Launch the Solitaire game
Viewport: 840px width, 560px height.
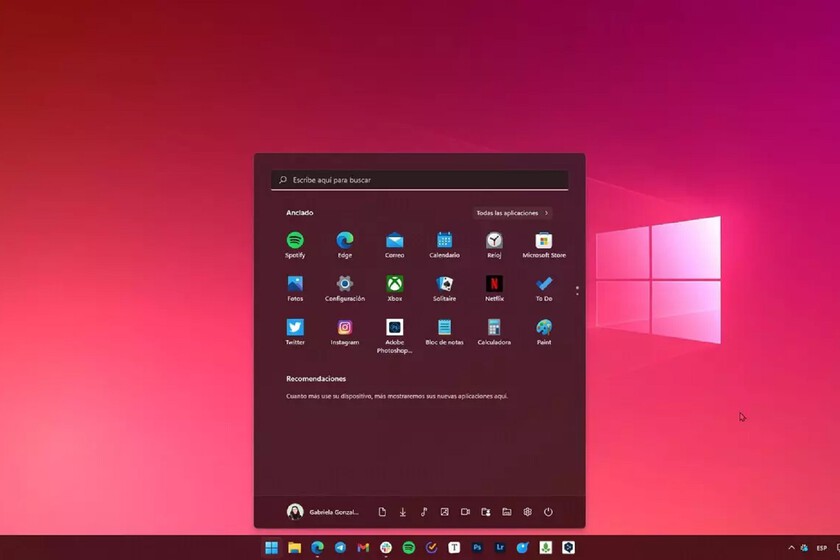pyautogui.click(x=445, y=284)
